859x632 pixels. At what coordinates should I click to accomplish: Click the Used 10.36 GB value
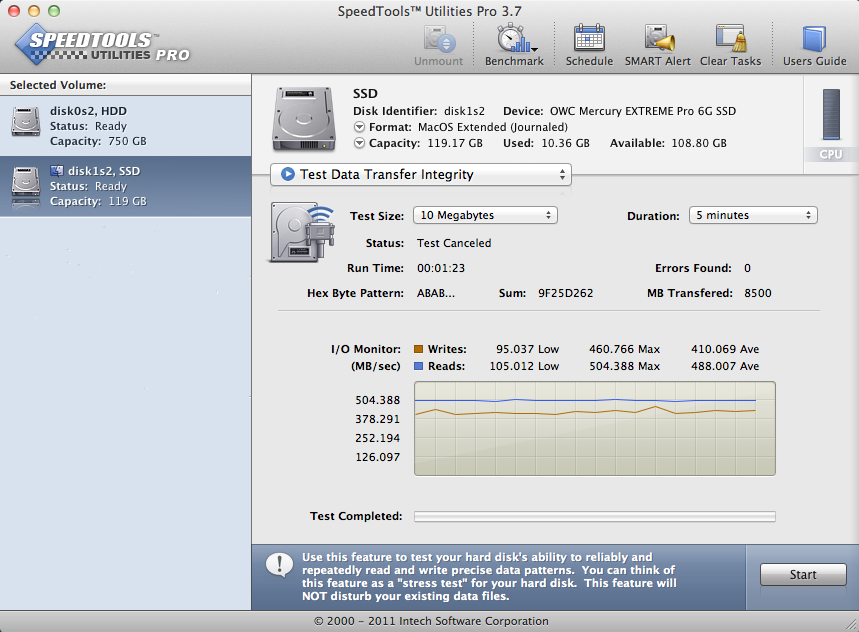tap(565, 143)
